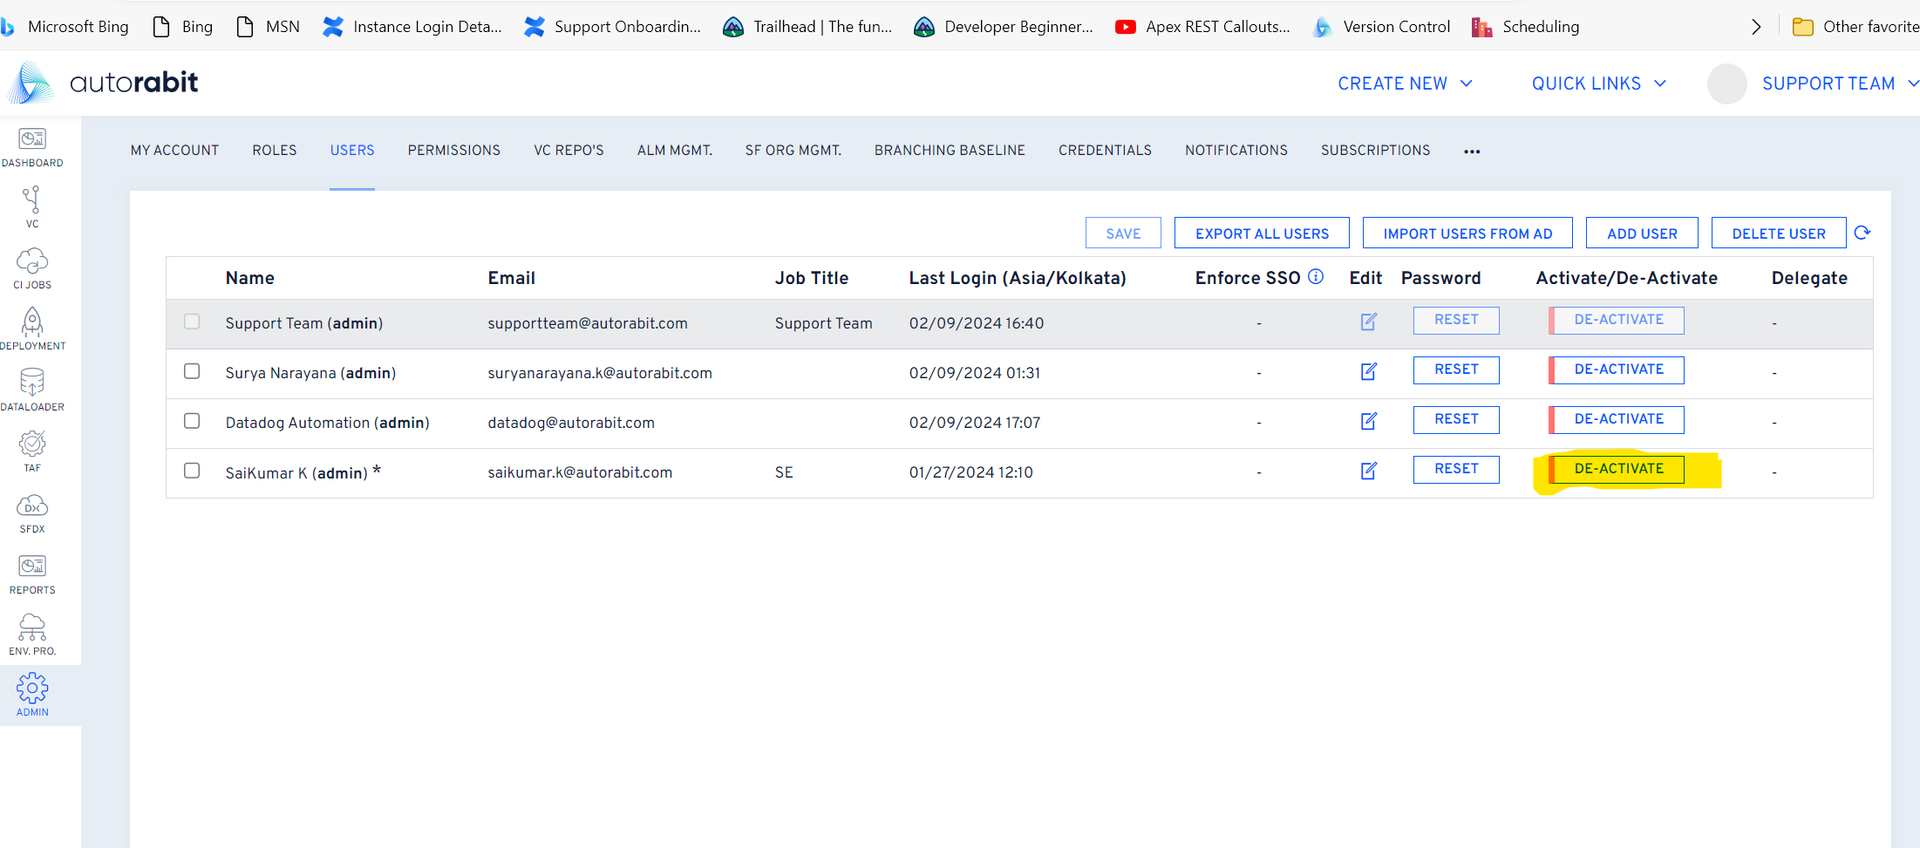Open the VC version control sidebar icon
This screenshot has height=848, width=1920.
32,206
